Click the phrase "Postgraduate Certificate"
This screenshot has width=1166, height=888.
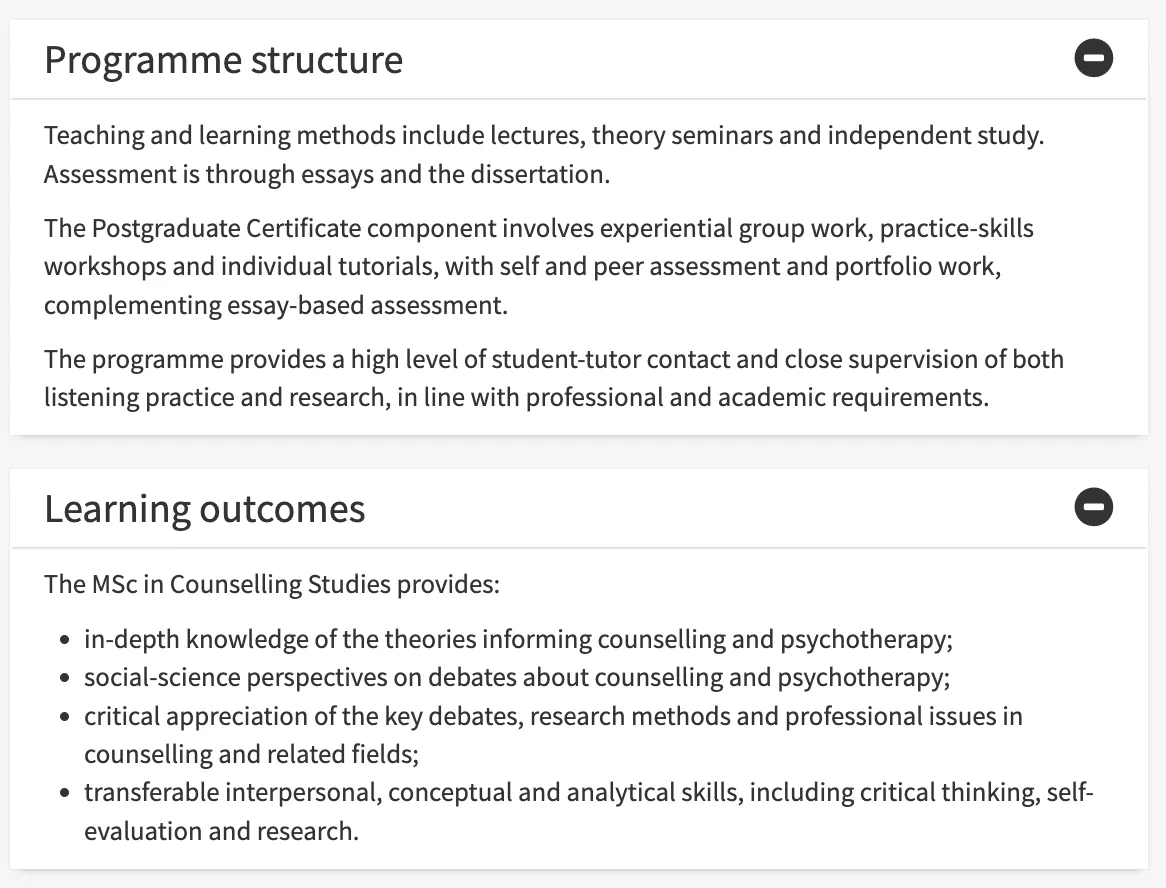tap(225, 228)
